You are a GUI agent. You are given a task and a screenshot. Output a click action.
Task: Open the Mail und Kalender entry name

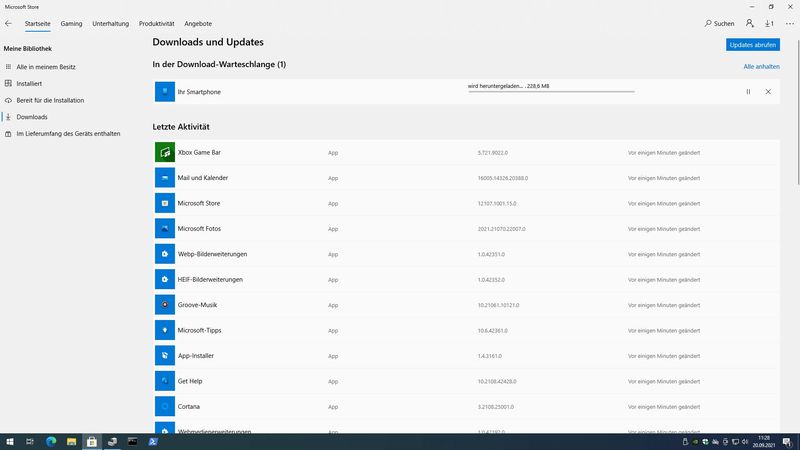pos(203,178)
